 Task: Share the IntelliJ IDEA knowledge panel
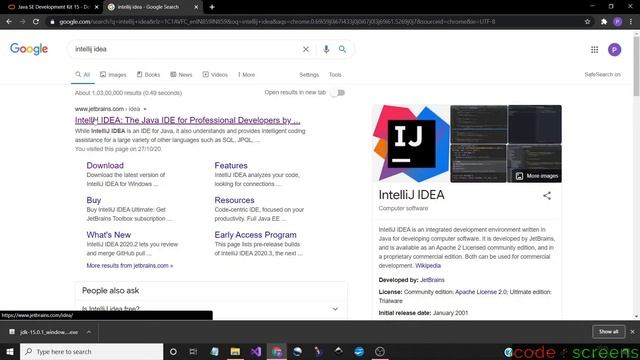547,196
